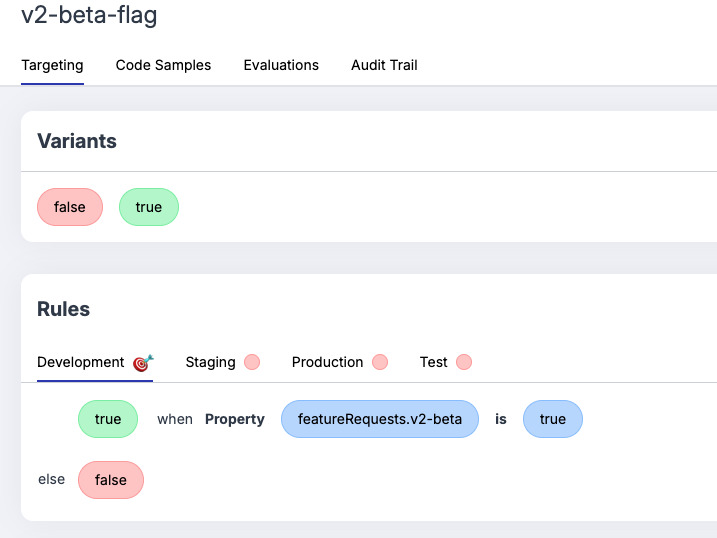Open Production environment rules
The height and width of the screenshot is (538, 717).
(327, 362)
